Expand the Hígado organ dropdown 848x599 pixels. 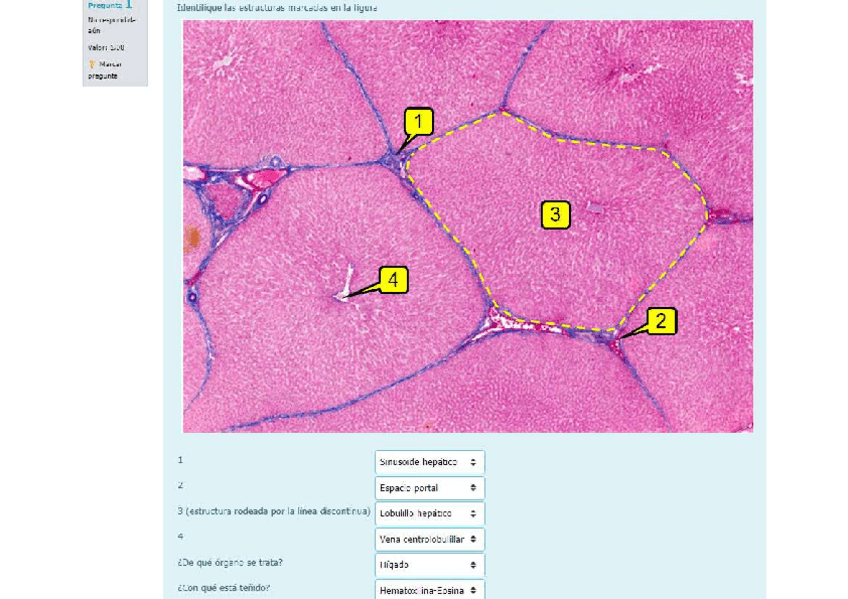(429, 565)
